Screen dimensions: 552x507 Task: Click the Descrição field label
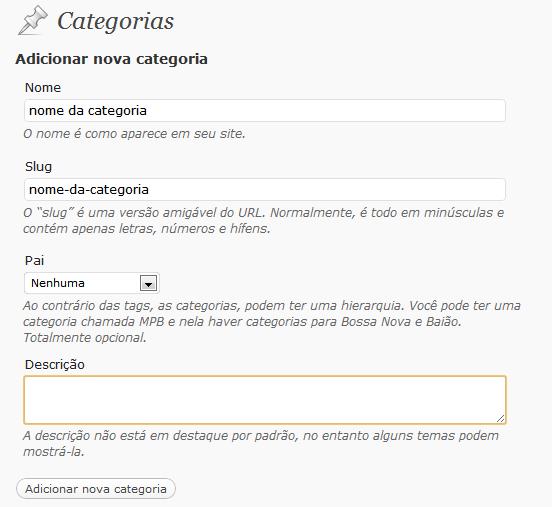tap(55, 364)
